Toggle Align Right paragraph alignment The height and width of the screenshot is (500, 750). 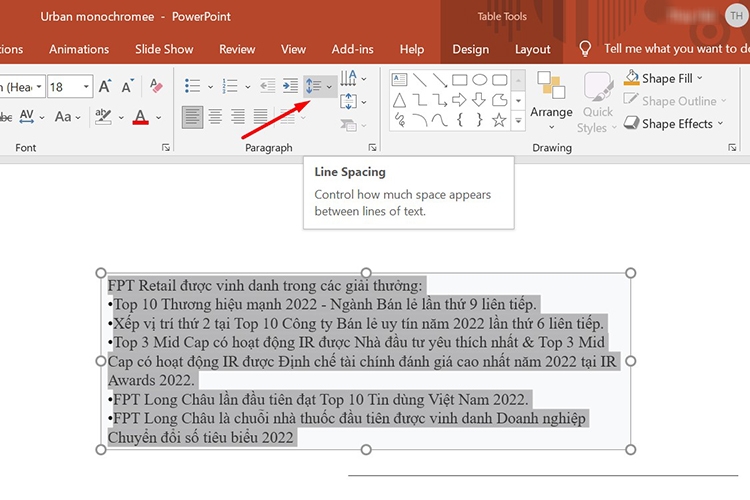click(x=238, y=117)
